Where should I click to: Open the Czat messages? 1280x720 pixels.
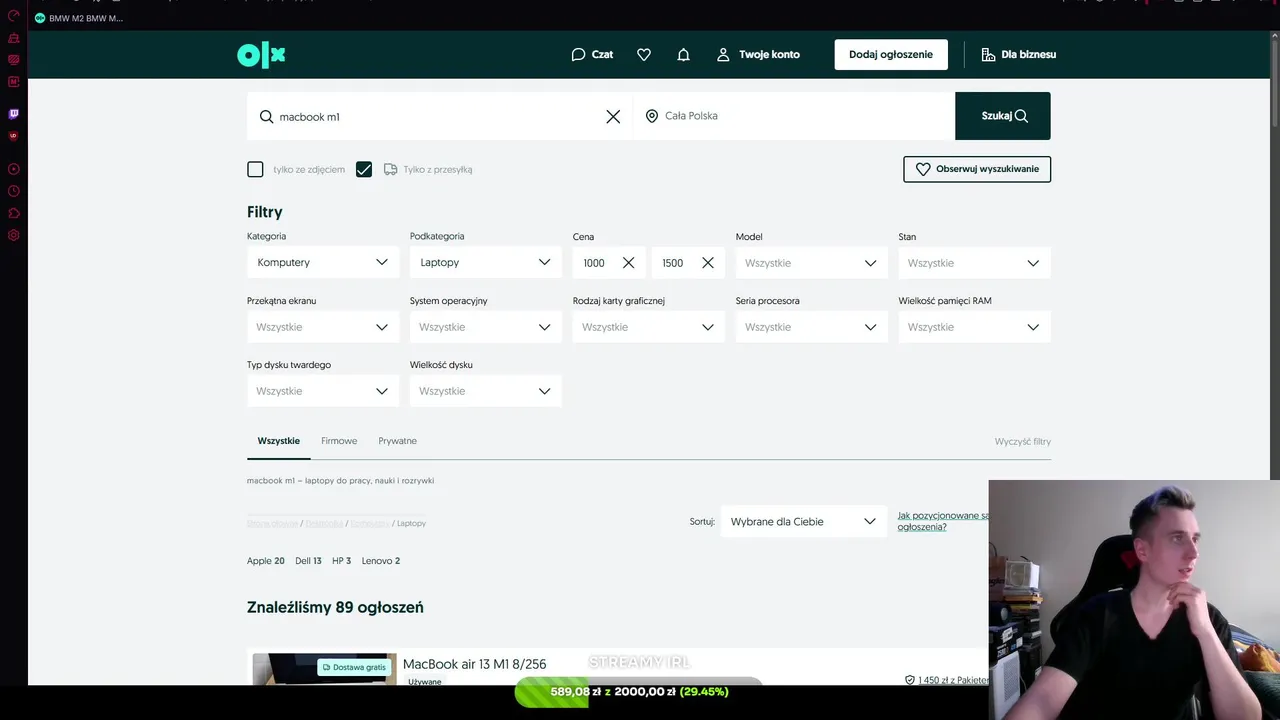(592, 55)
